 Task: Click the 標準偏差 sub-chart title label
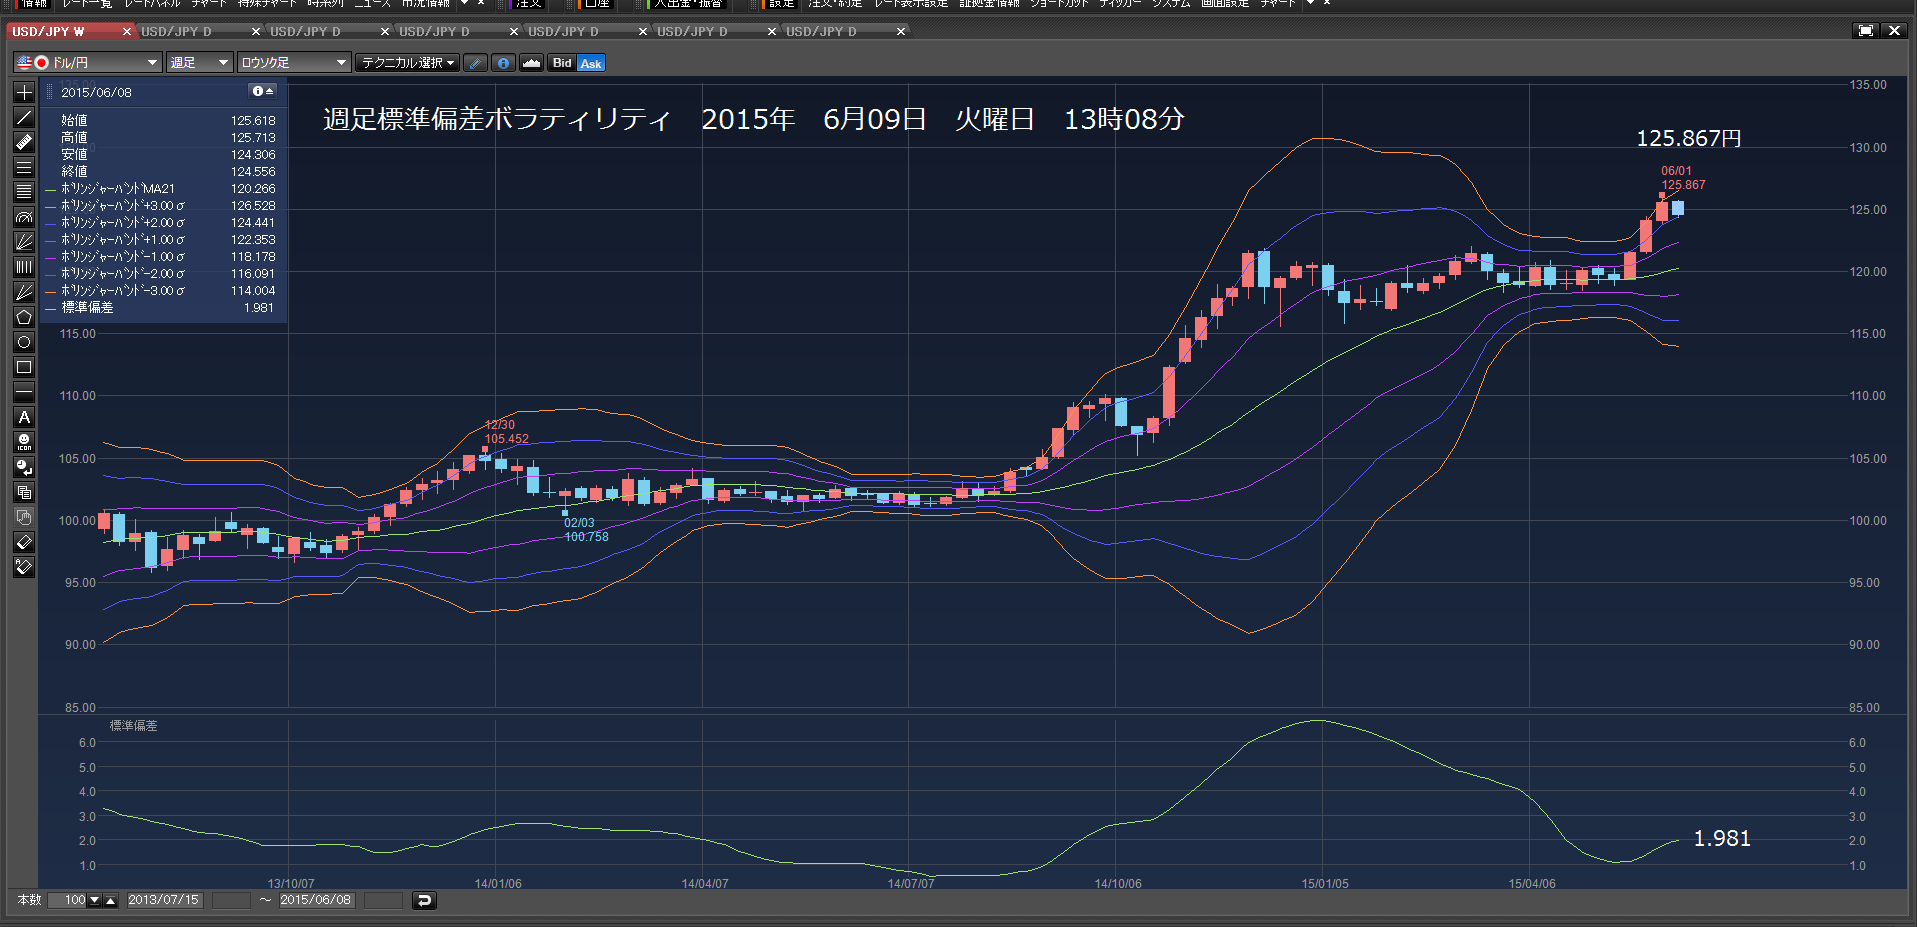click(133, 726)
